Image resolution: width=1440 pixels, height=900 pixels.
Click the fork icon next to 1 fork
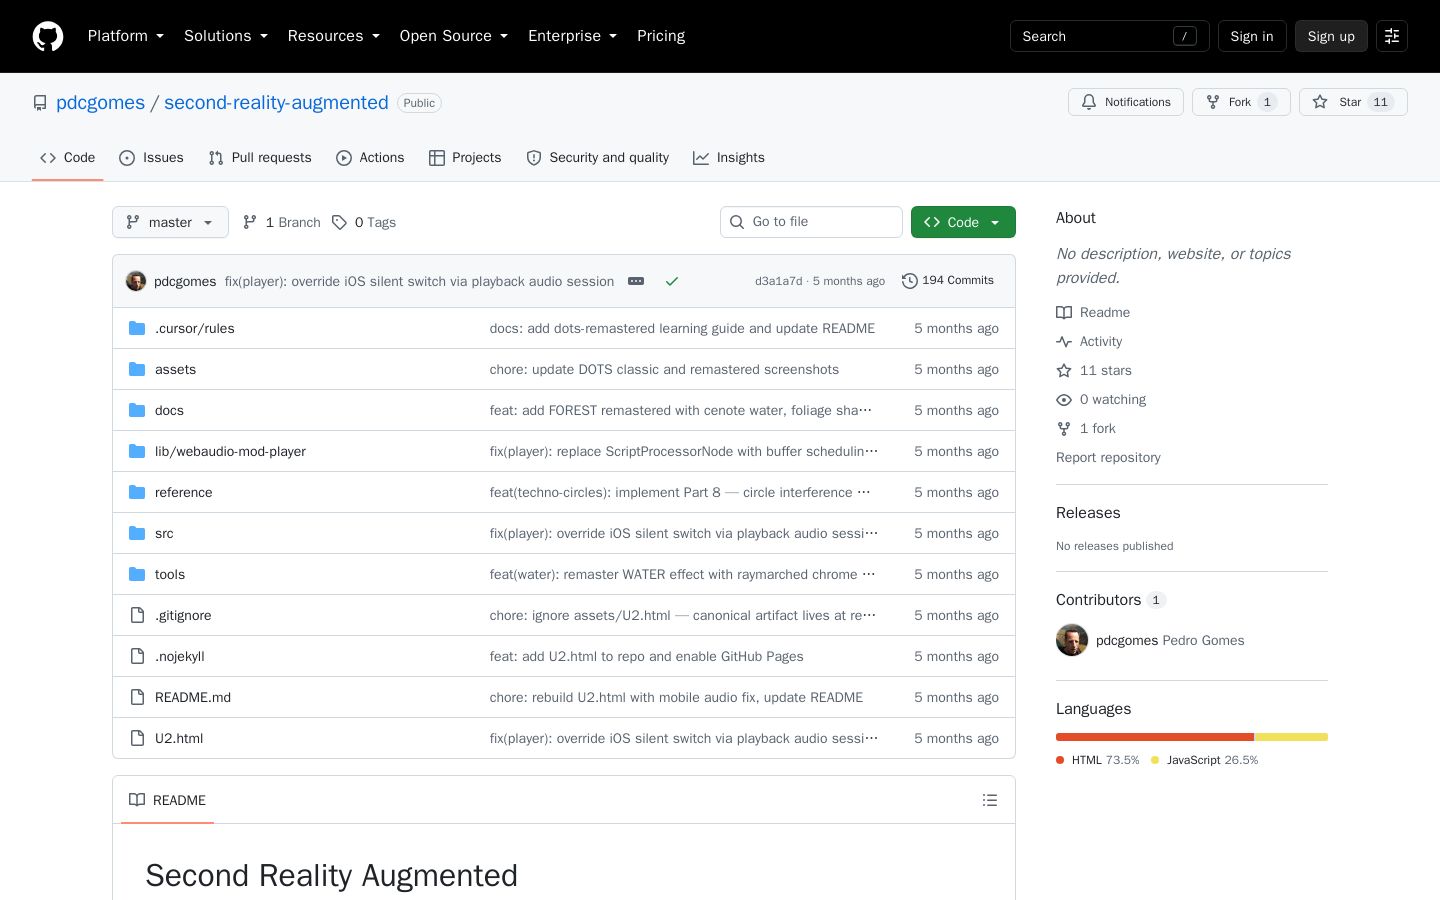pyautogui.click(x=1064, y=428)
